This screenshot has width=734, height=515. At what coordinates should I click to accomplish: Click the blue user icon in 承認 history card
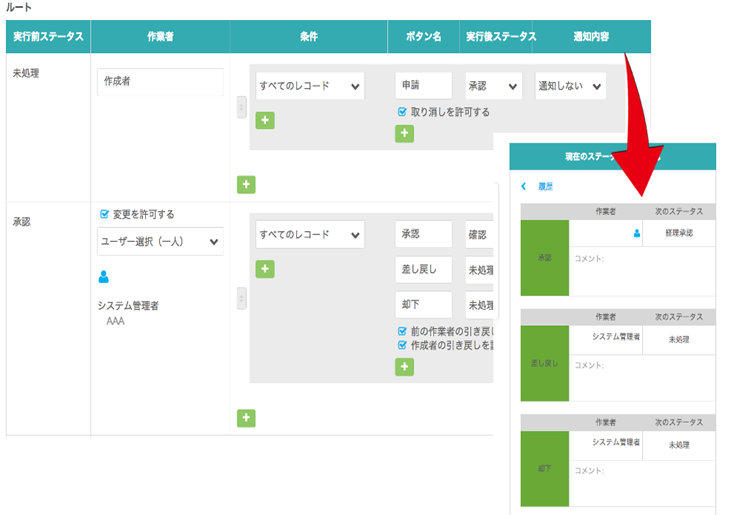click(636, 233)
